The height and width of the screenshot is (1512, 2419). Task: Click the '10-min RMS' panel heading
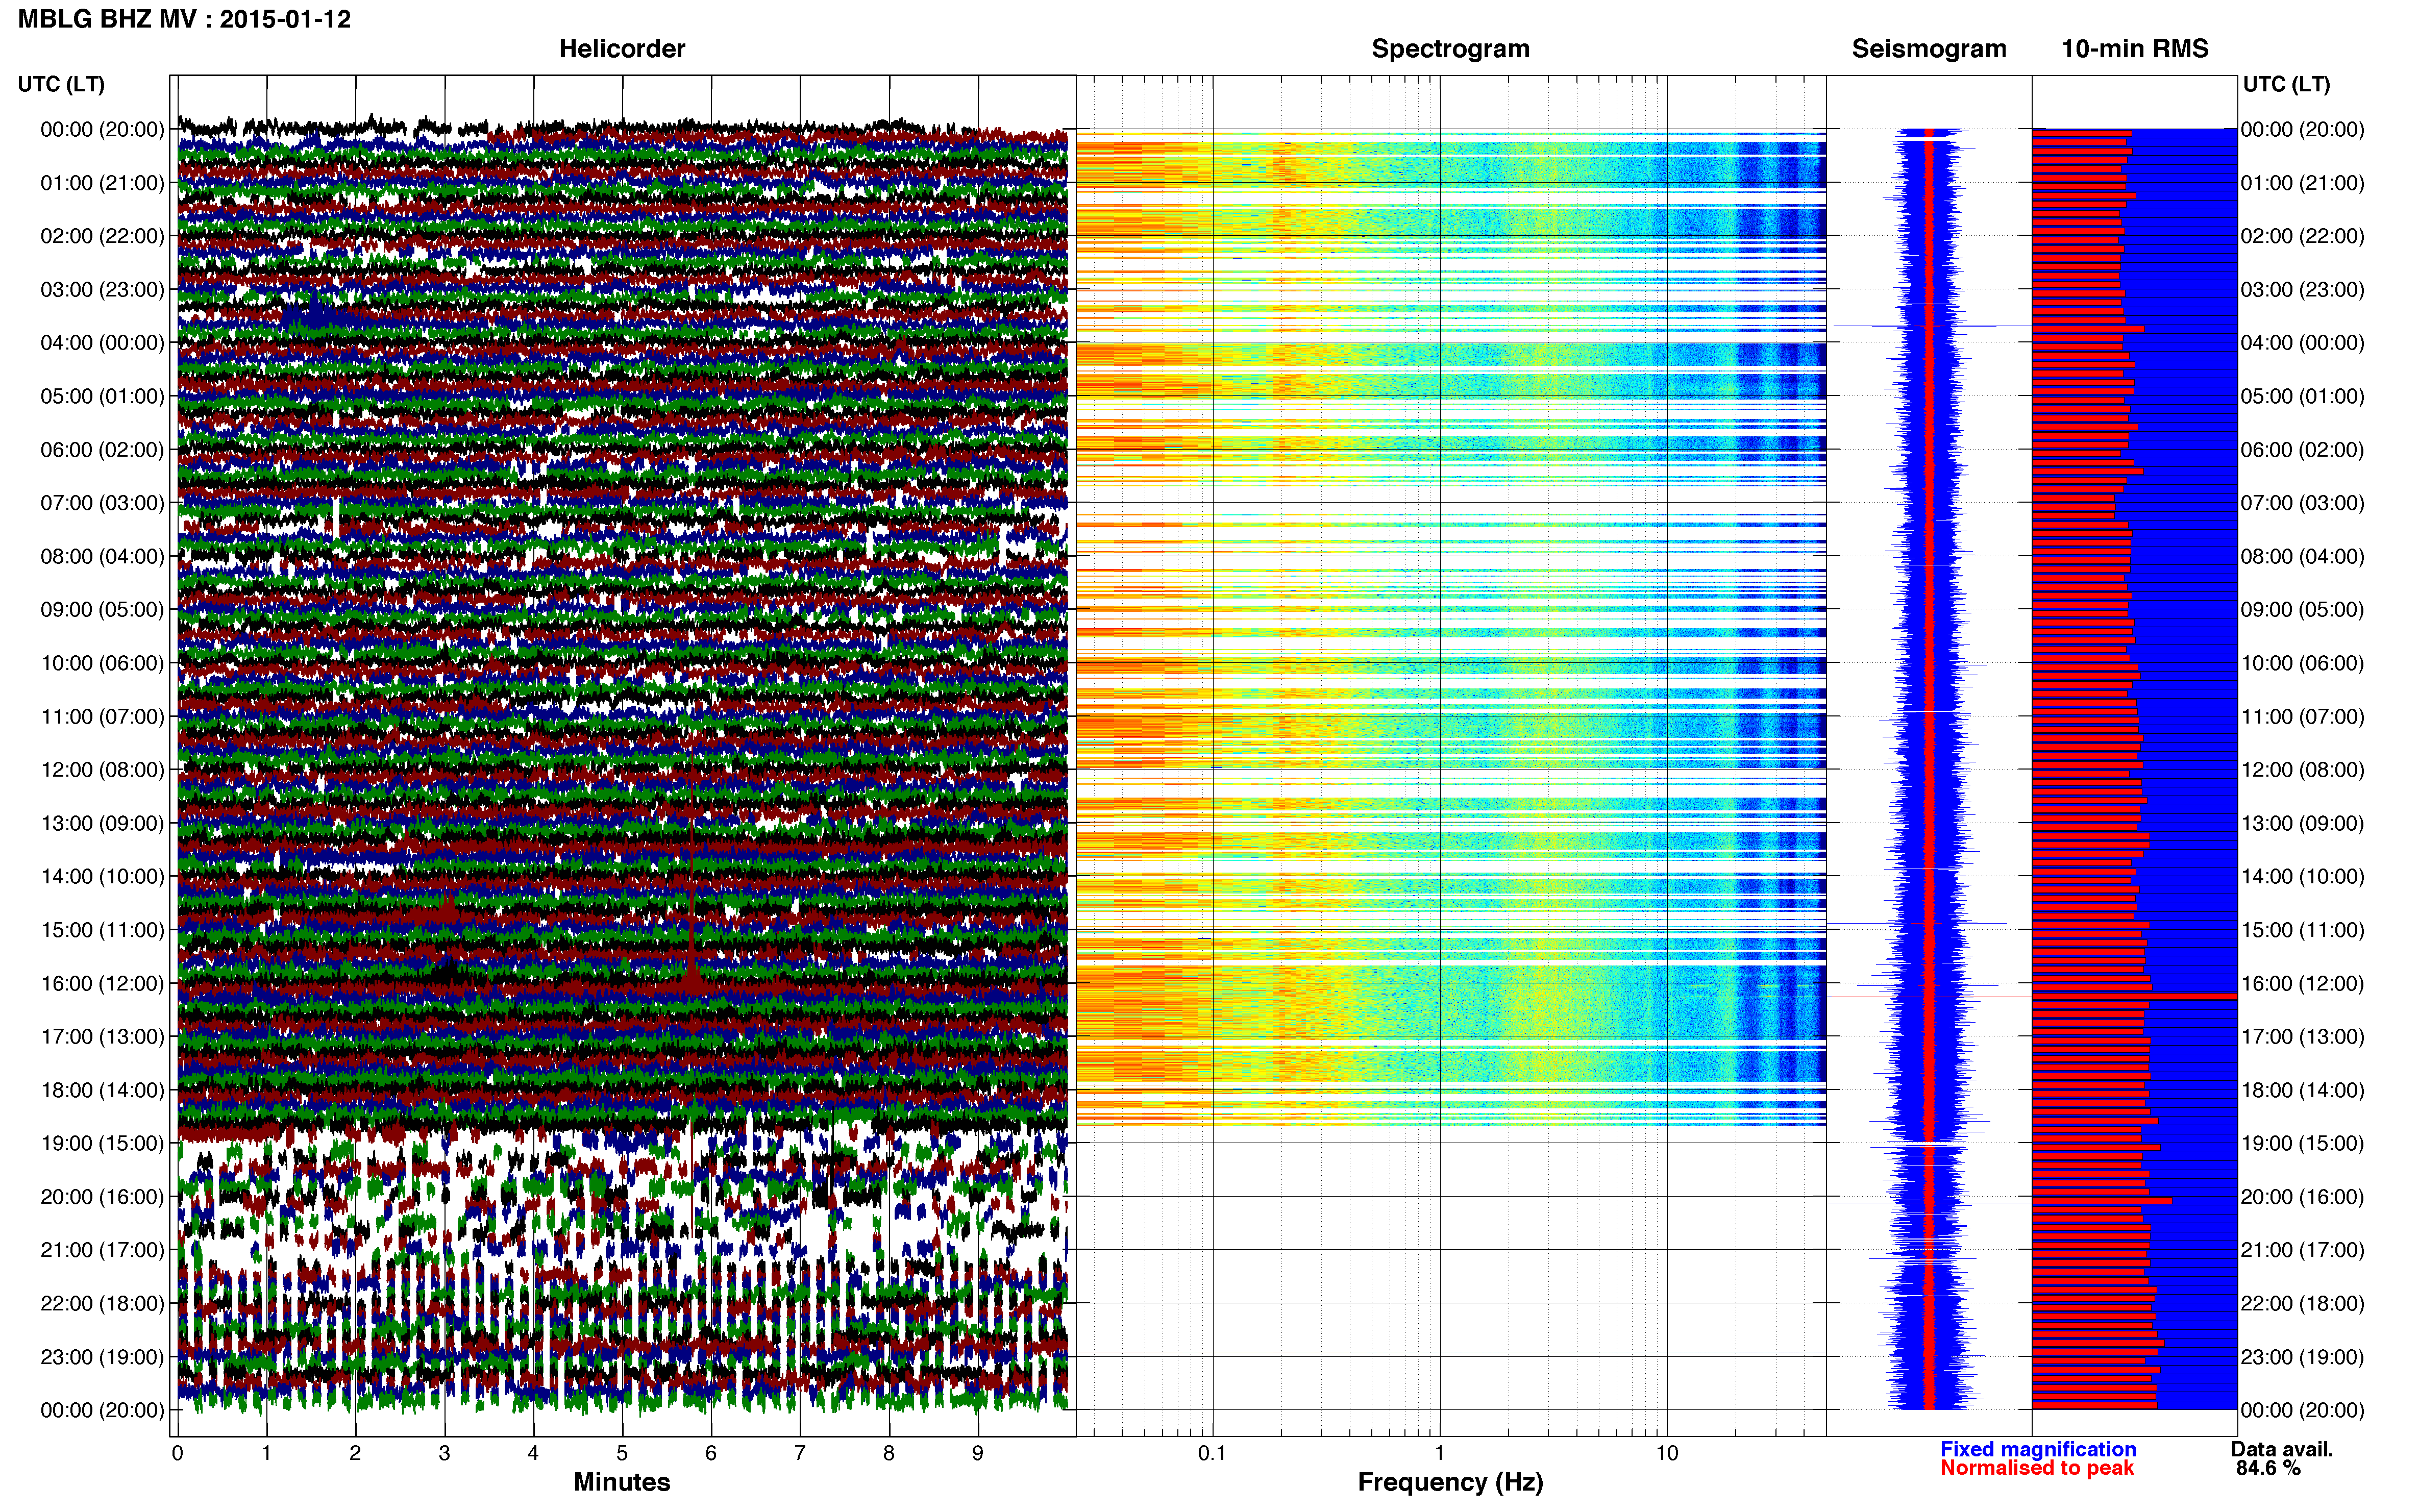click(2135, 49)
